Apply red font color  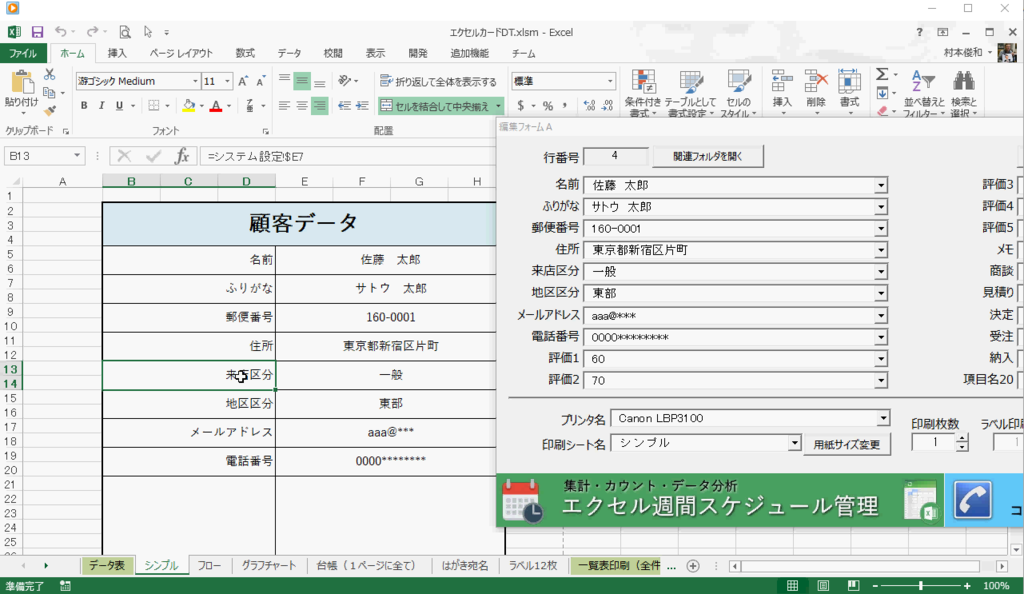[x=216, y=106]
